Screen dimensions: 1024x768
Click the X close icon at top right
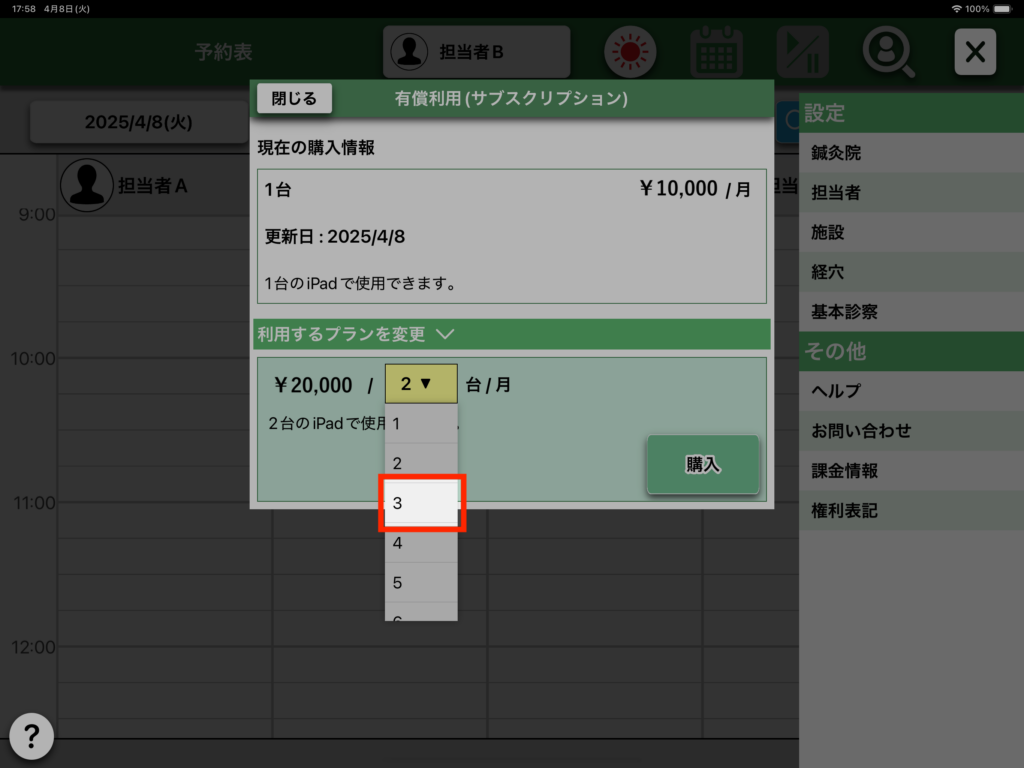(x=975, y=52)
